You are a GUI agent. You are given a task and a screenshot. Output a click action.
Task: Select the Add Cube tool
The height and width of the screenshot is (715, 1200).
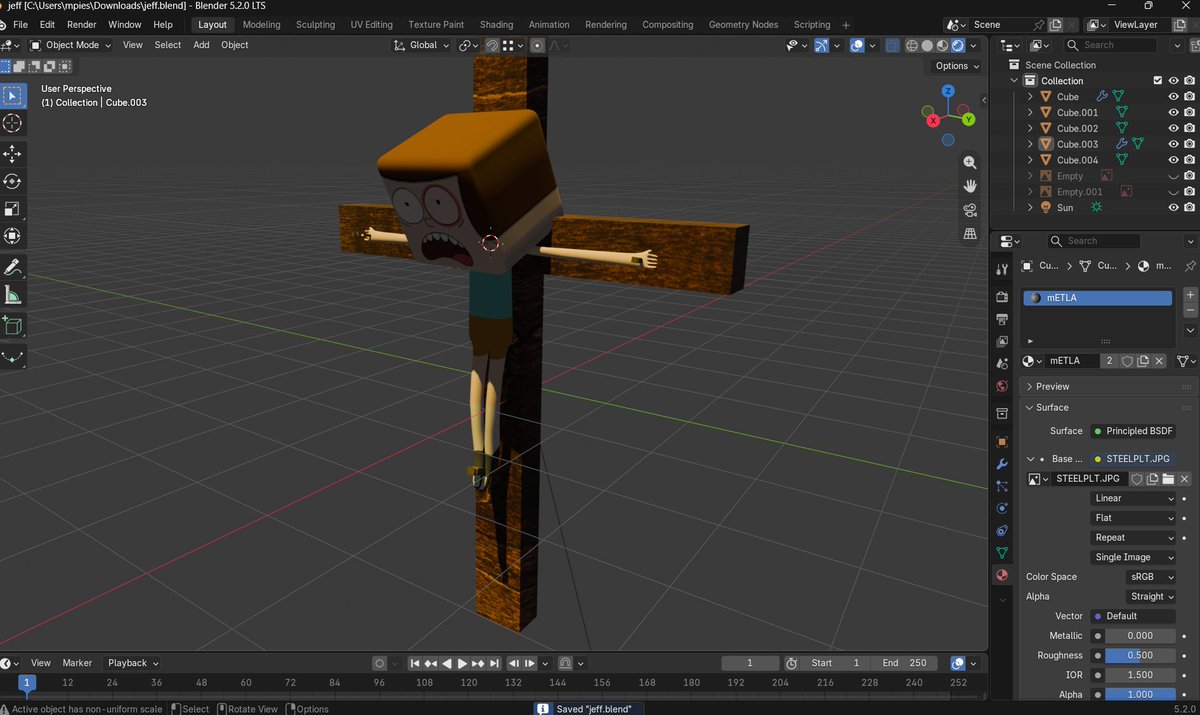[13, 326]
